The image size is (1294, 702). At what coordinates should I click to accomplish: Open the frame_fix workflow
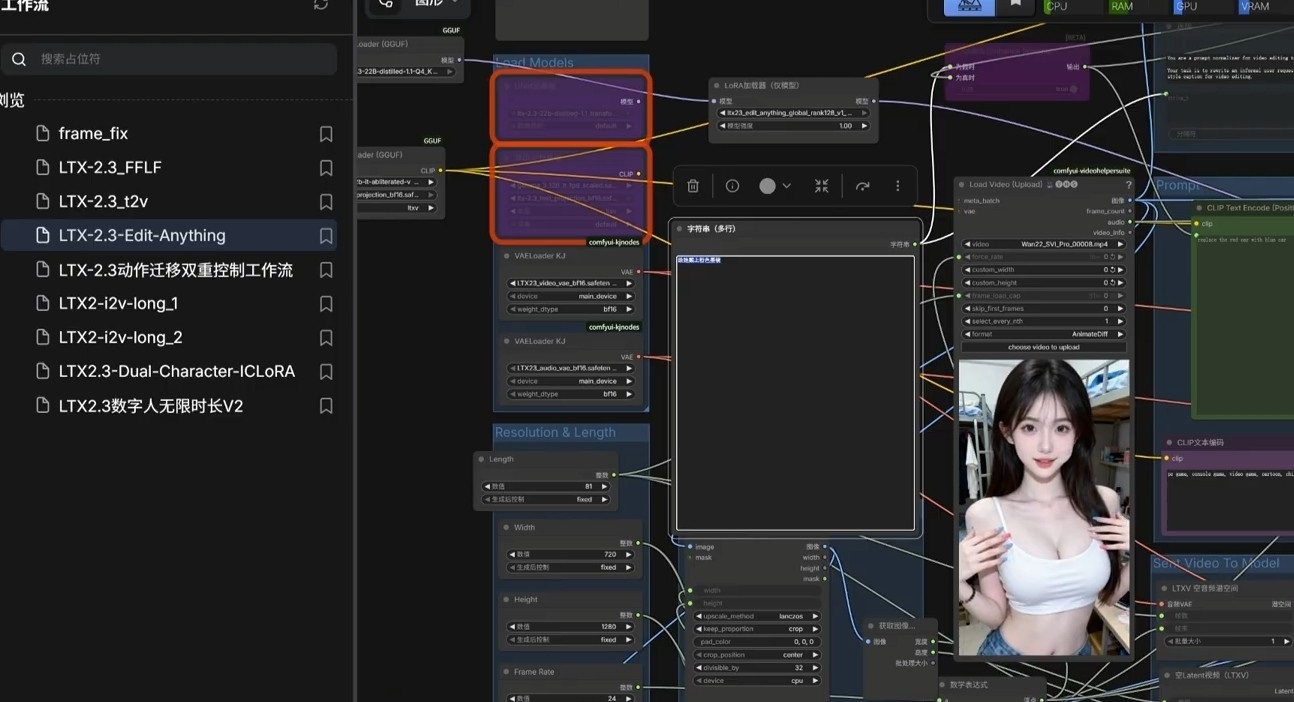coord(93,133)
